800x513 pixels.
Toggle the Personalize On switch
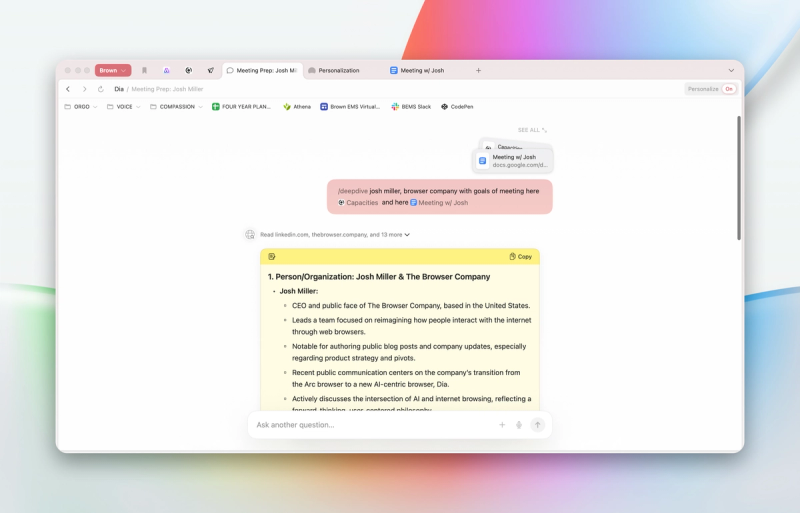730,89
